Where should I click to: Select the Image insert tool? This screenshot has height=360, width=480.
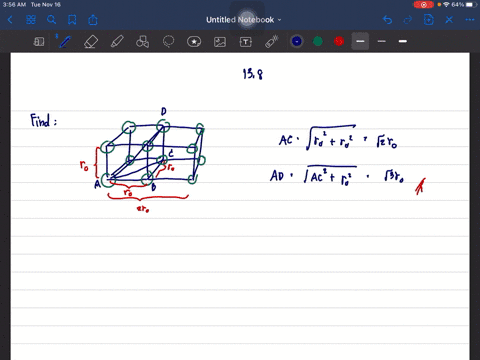pos(220,42)
